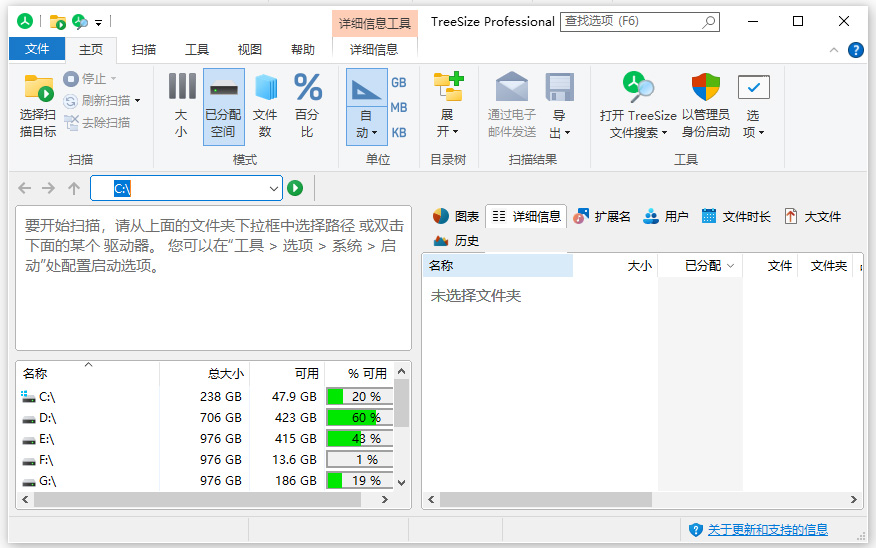Toggle the GB unit option
Screen dimensions: 876x548
click(x=399, y=83)
